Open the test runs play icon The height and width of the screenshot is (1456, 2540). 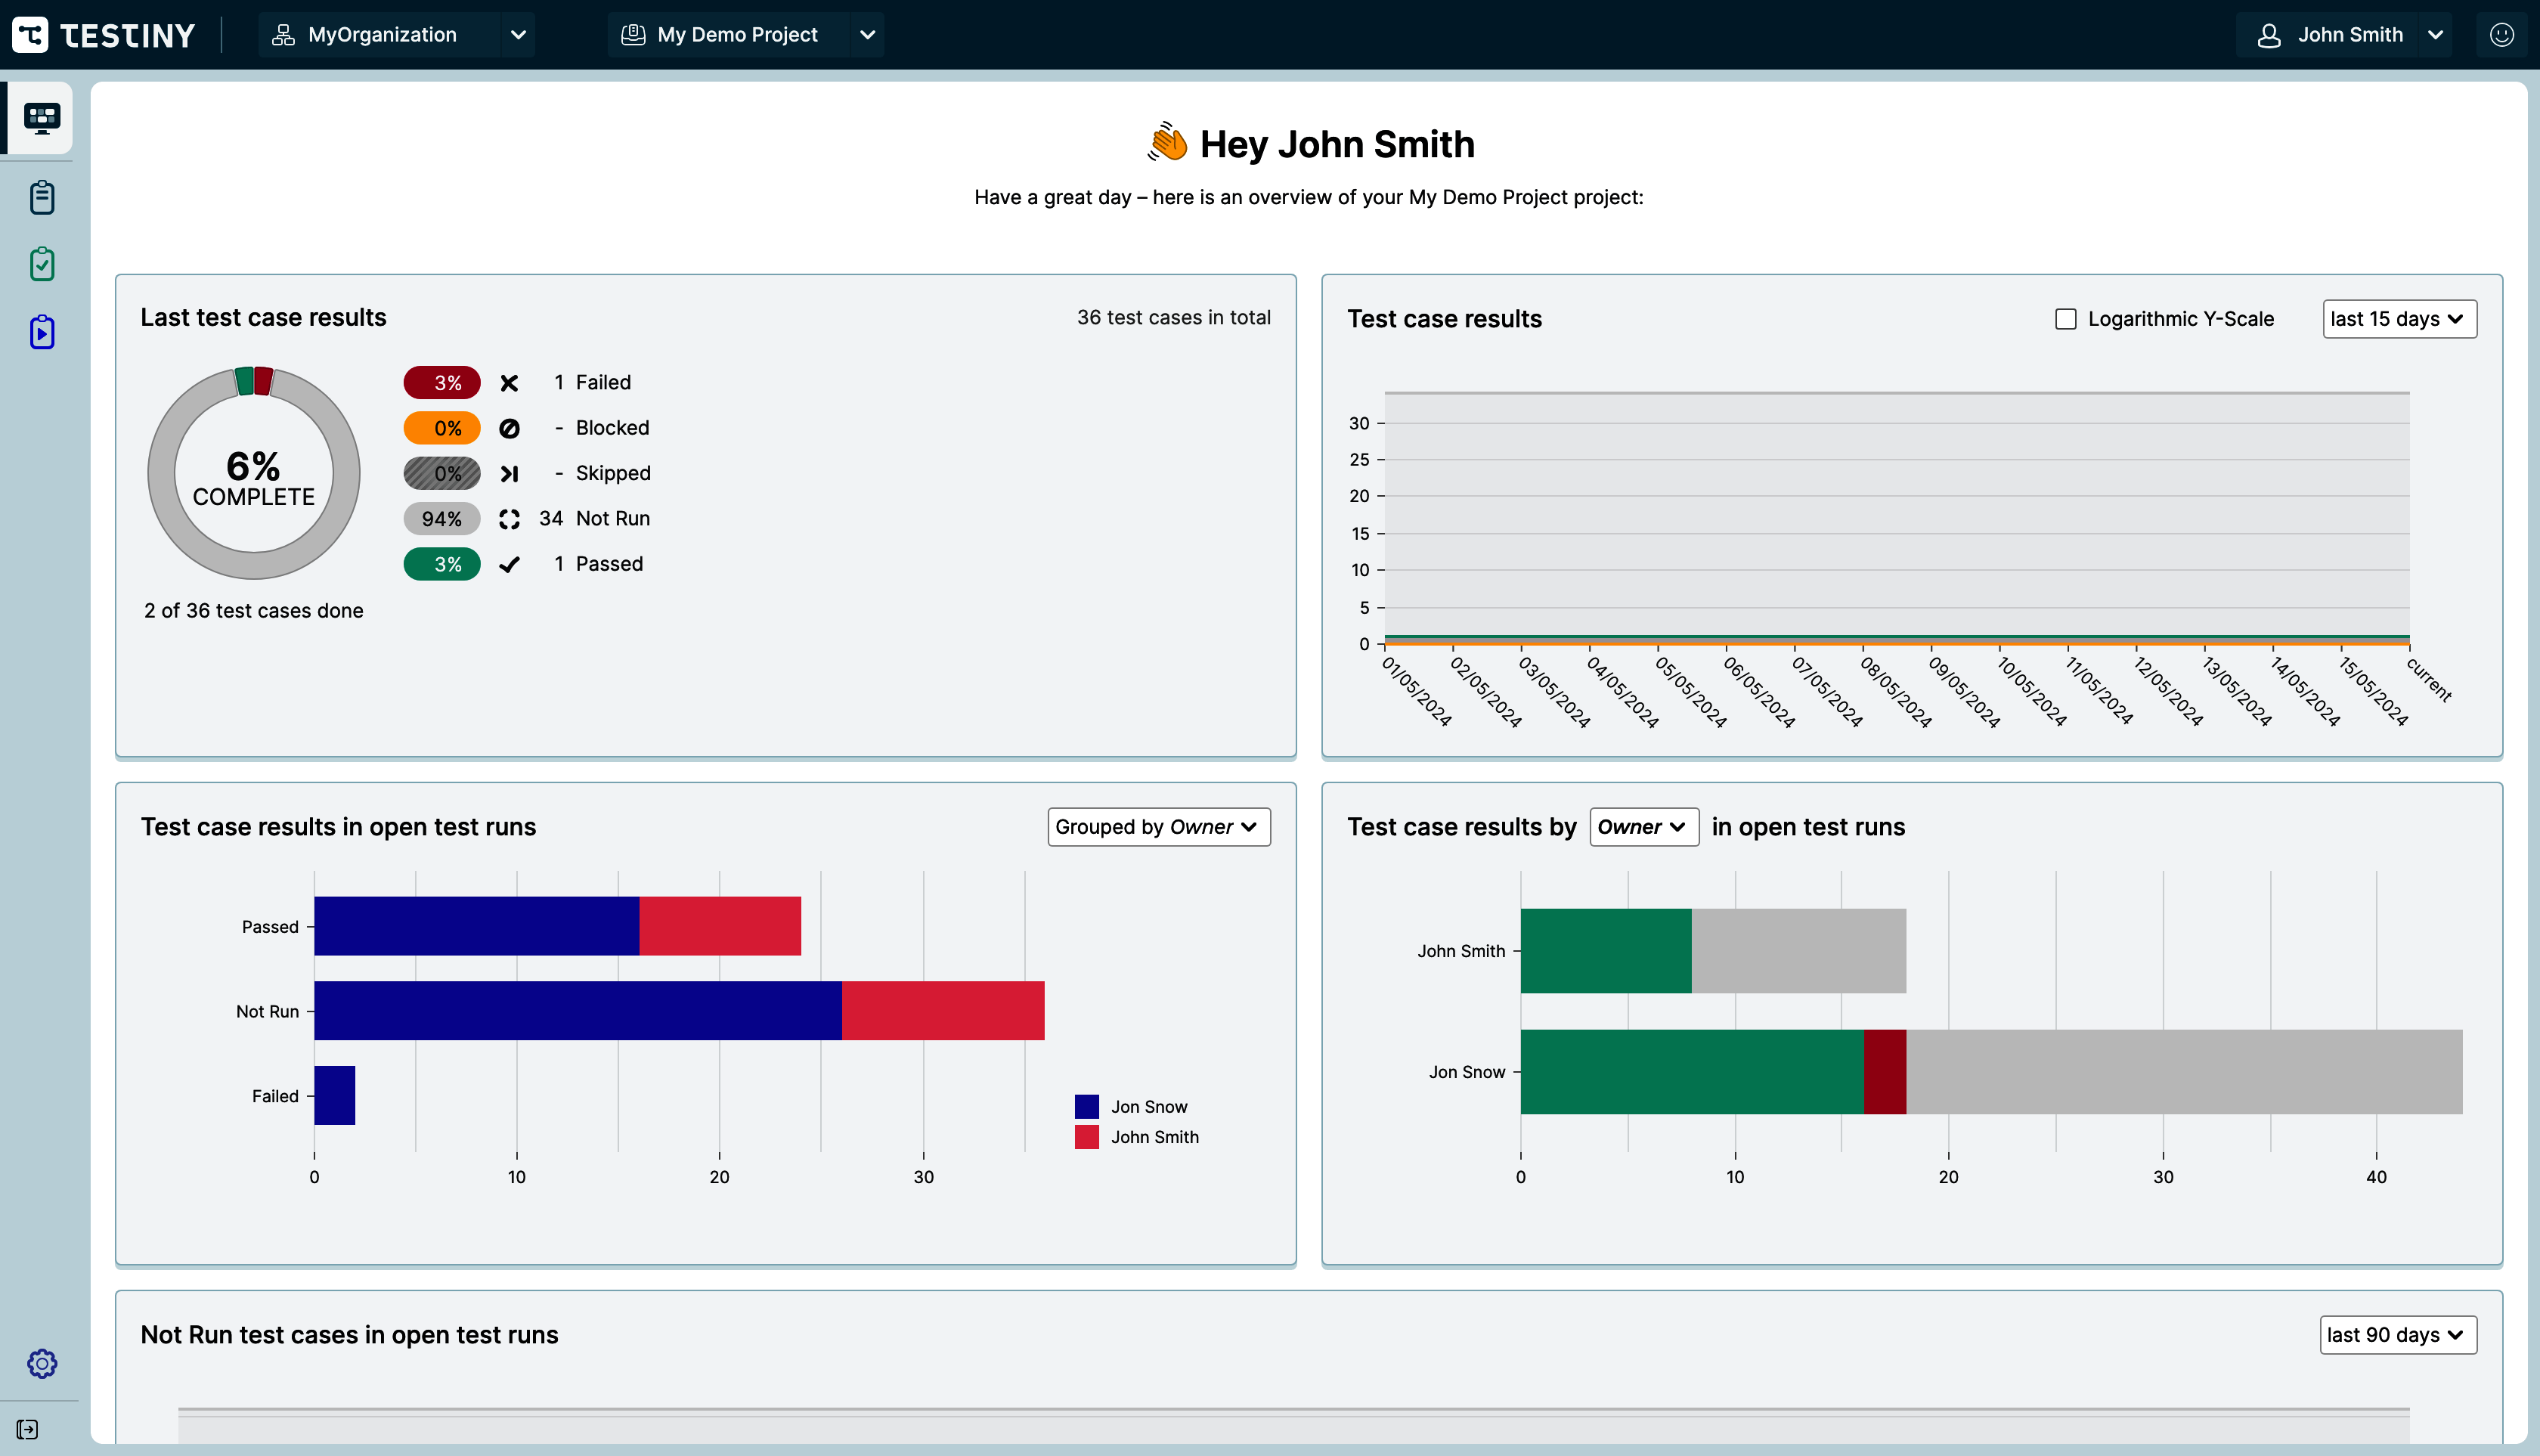tap(41, 332)
